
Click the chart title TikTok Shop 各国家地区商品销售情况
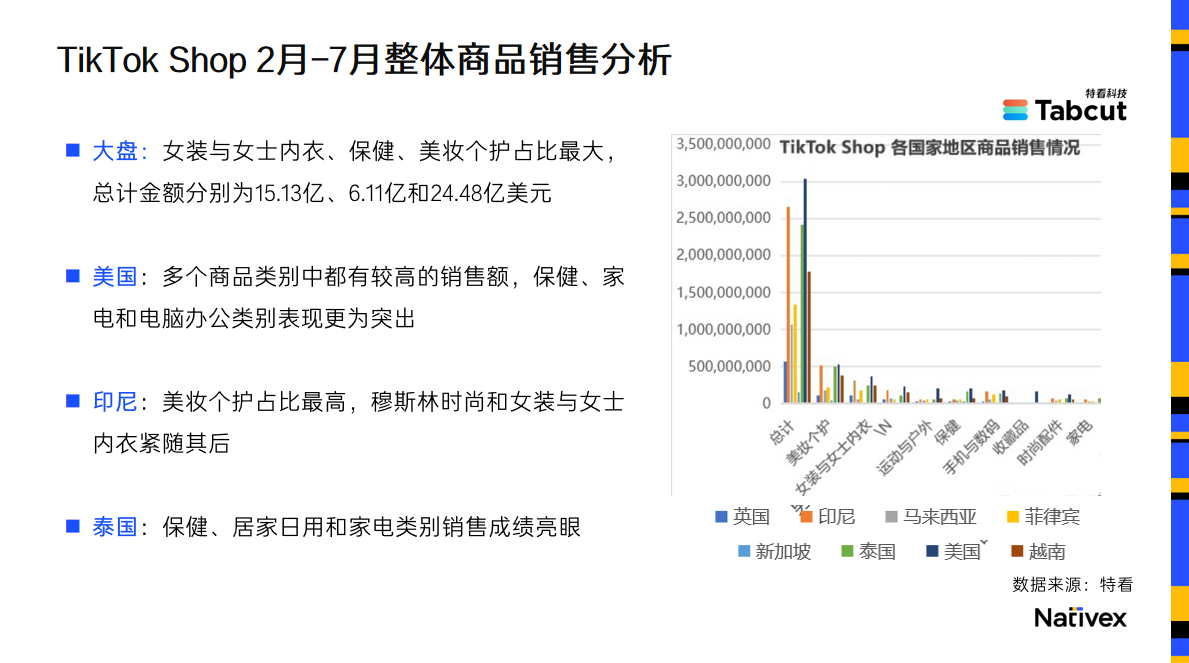[930, 147]
